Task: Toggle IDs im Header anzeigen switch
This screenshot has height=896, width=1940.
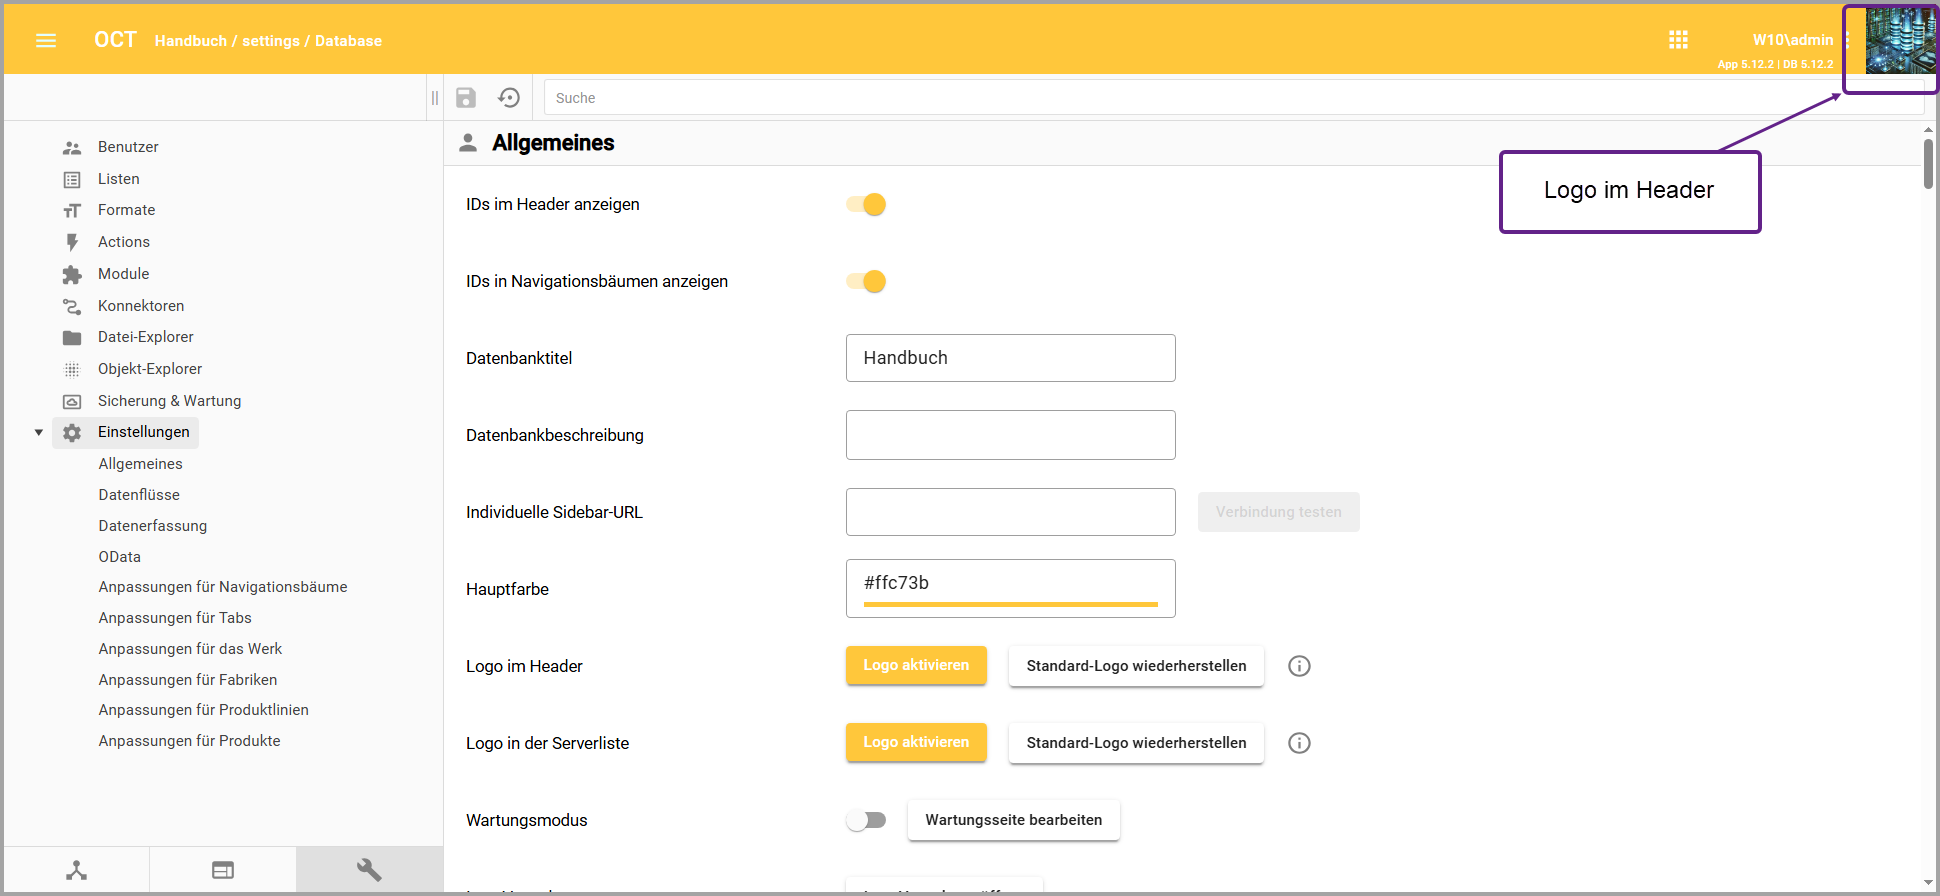Action: click(x=866, y=205)
